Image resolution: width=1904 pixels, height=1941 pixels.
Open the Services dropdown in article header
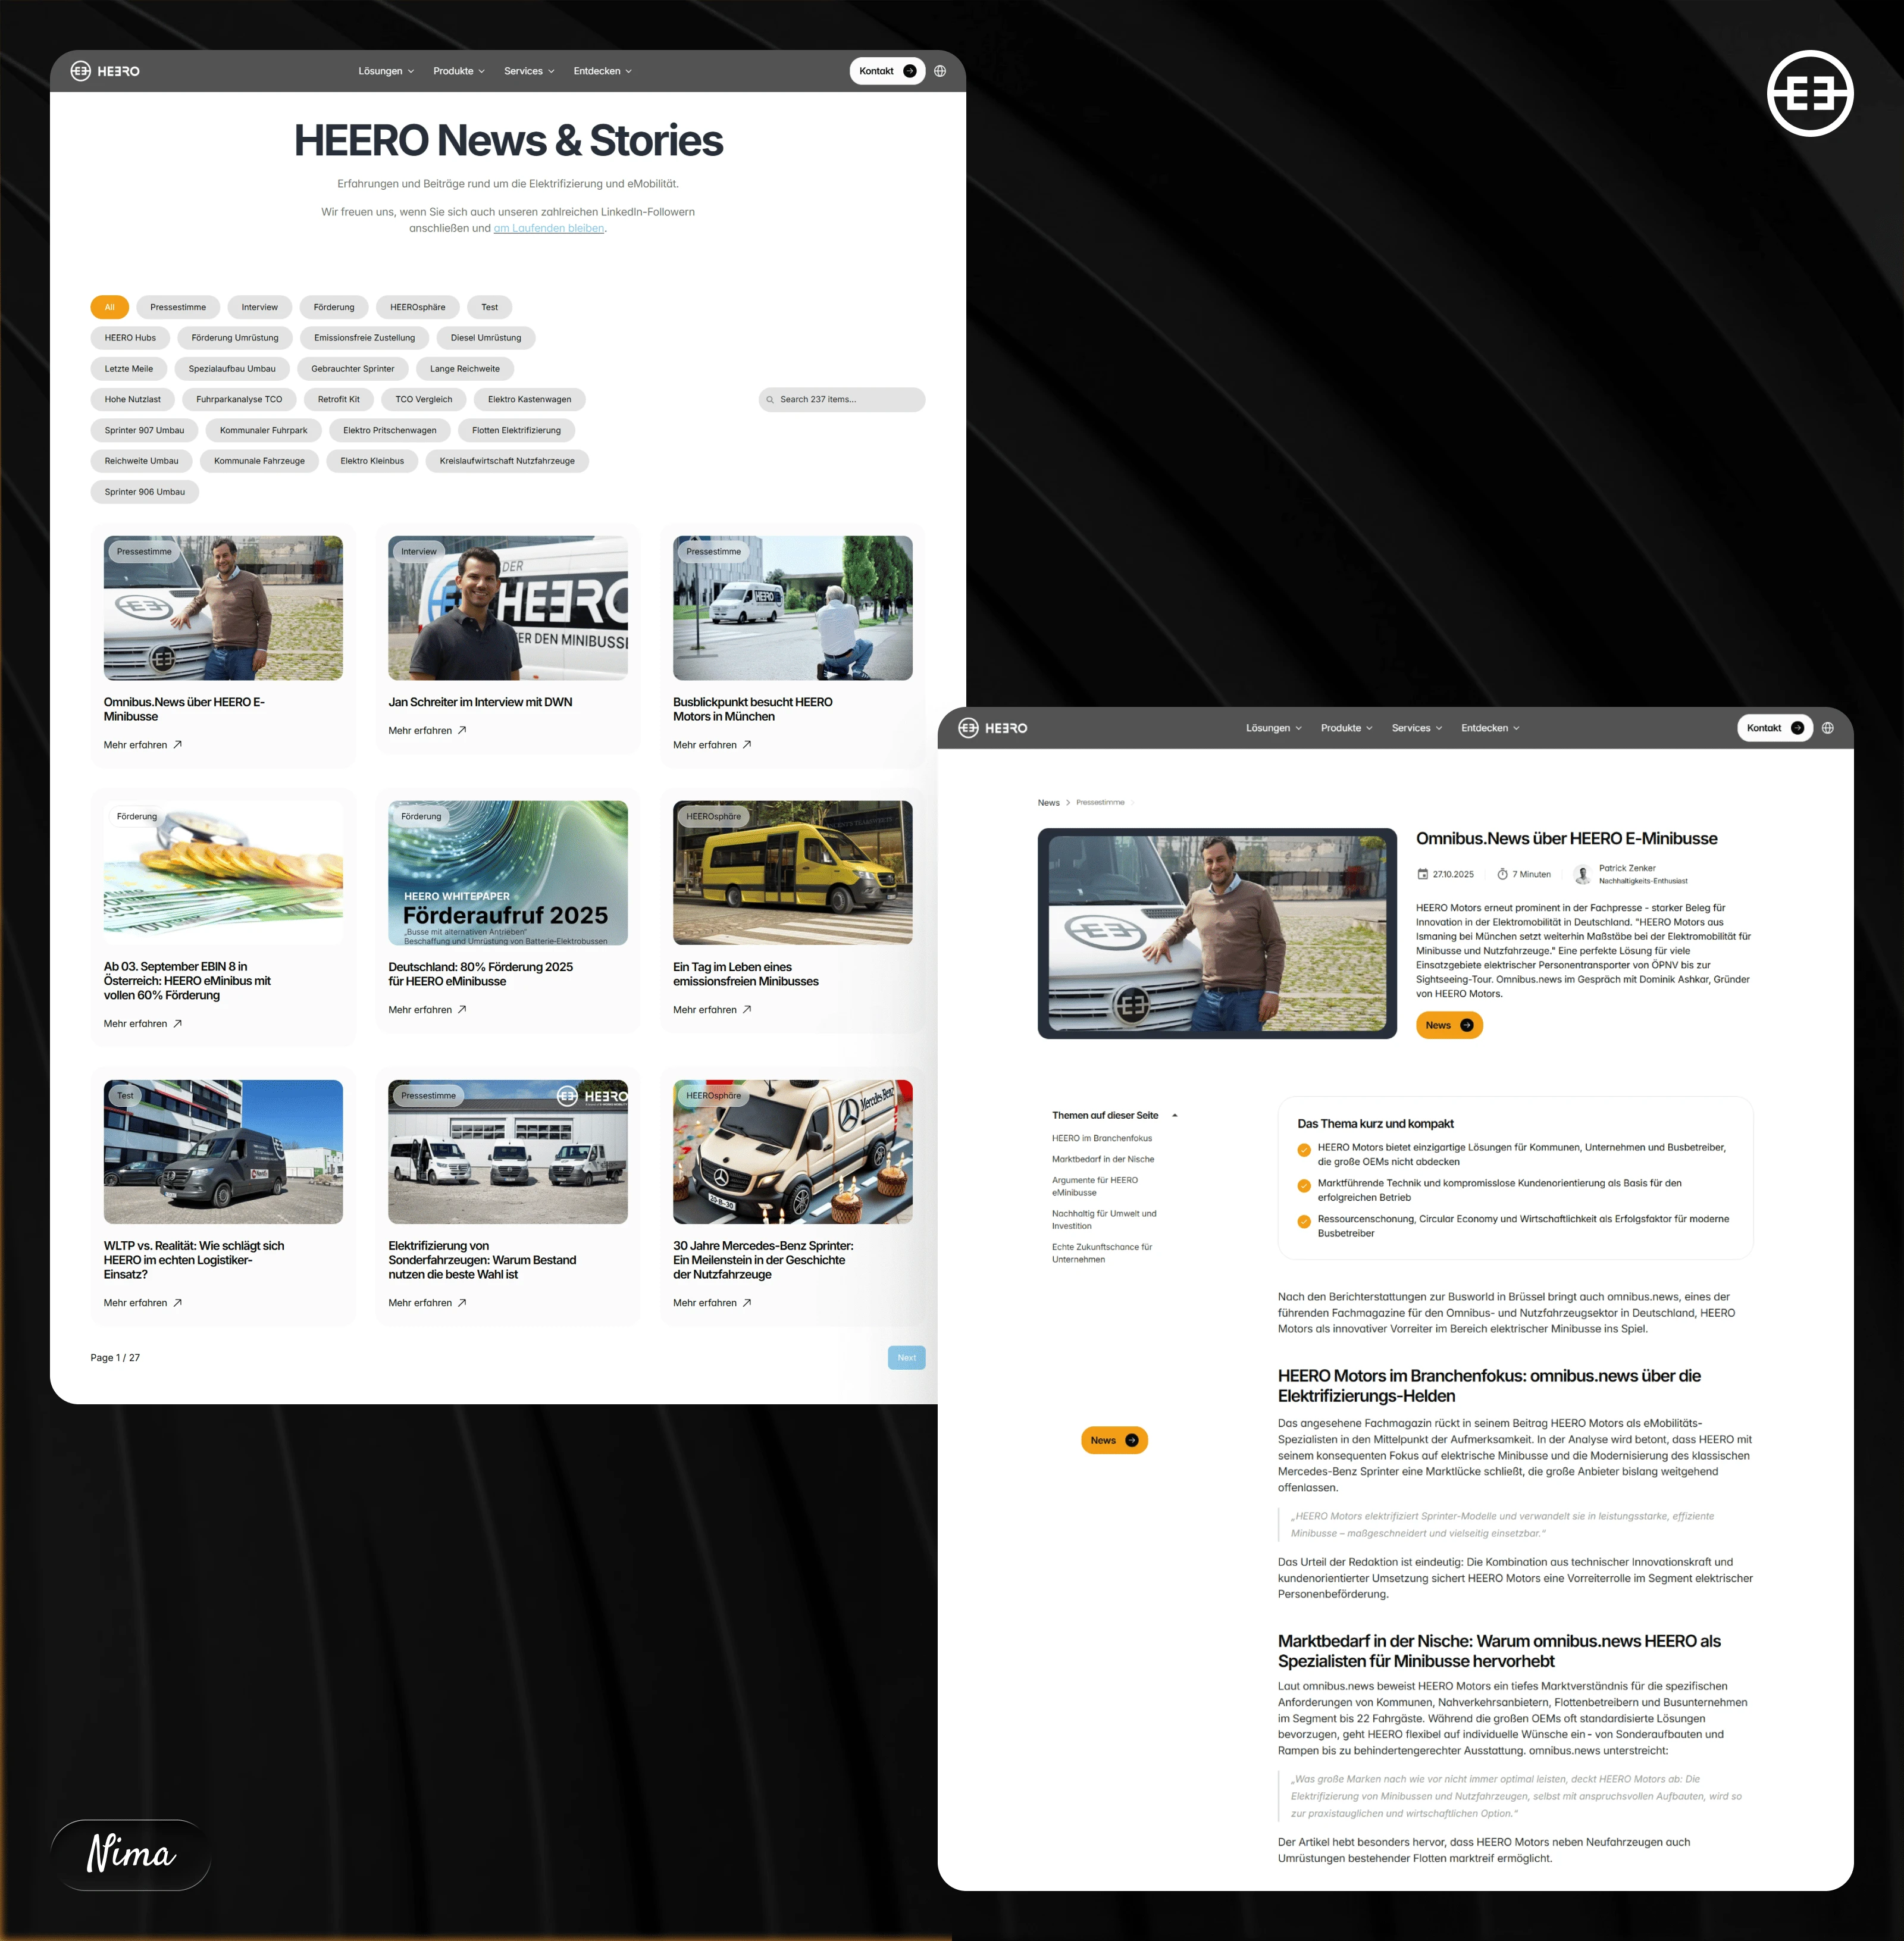1416,728
